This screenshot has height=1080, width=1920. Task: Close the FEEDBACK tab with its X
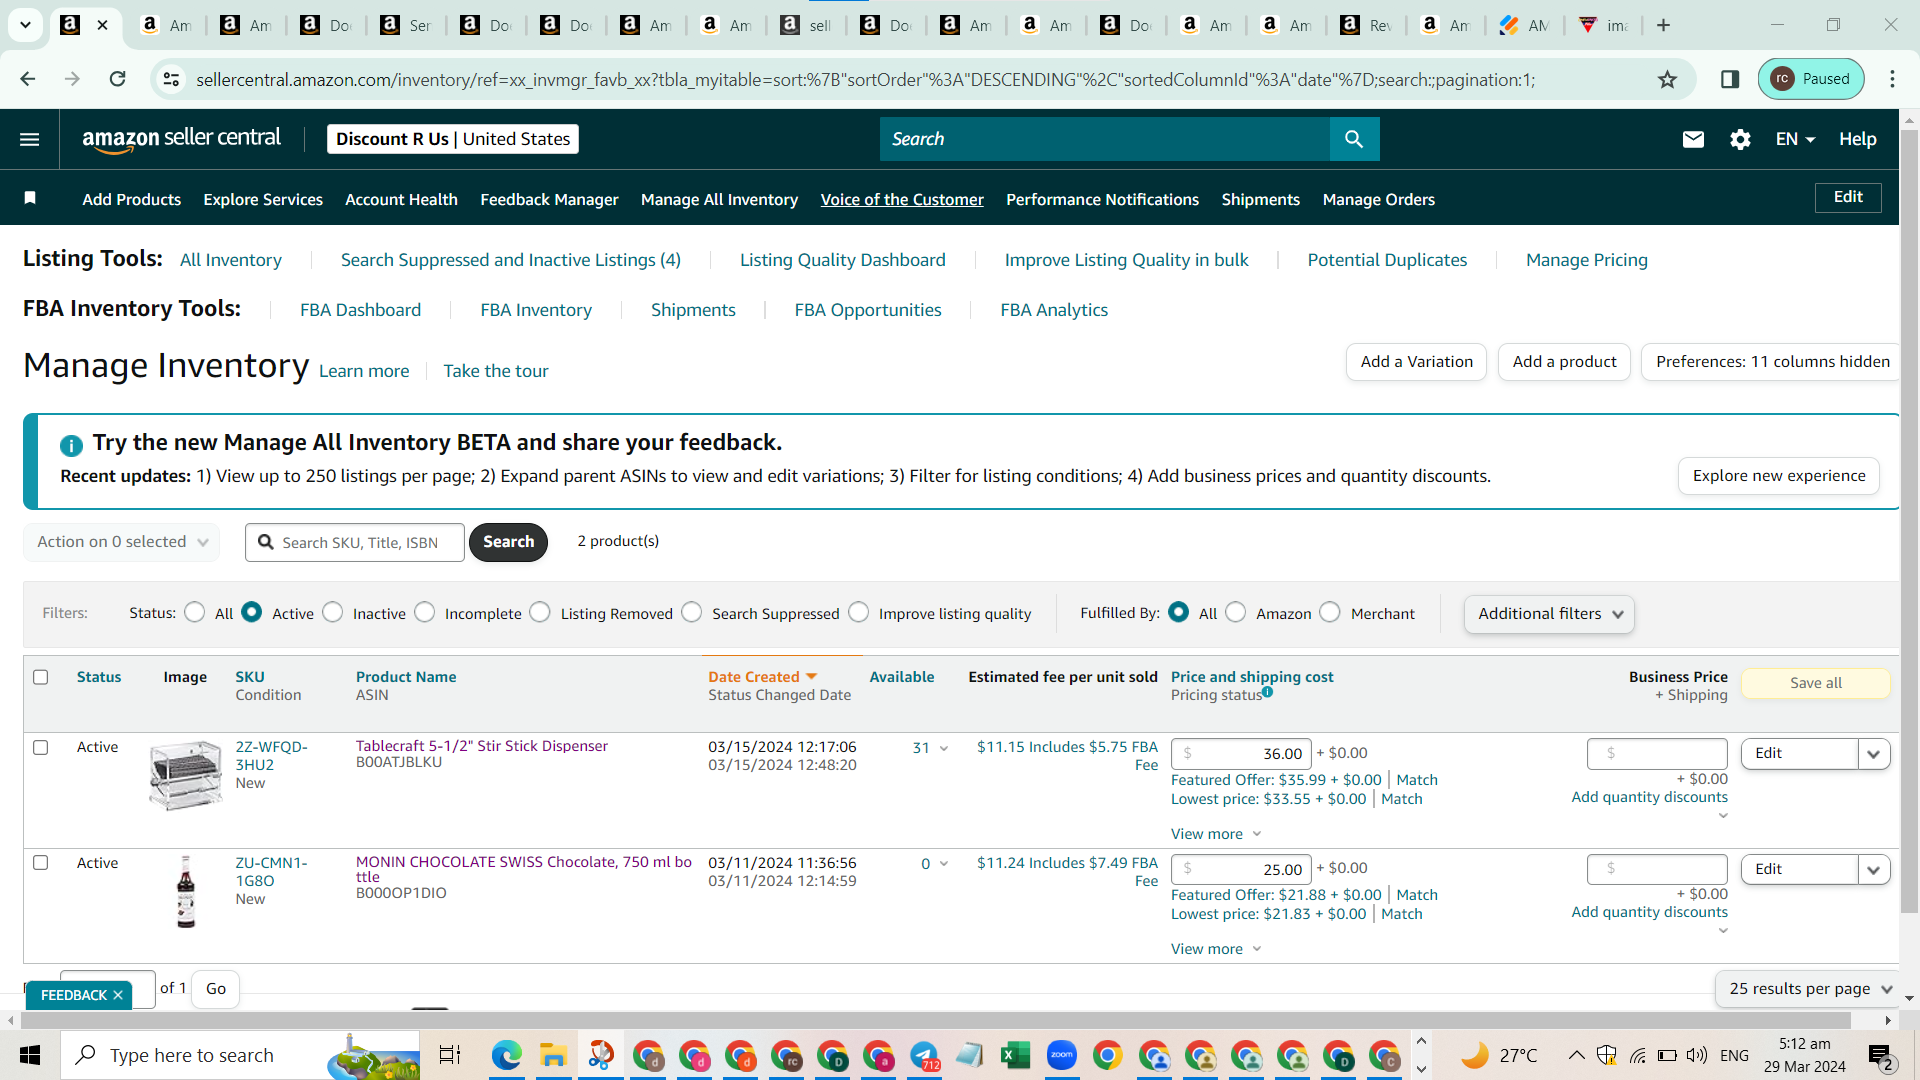118,995
